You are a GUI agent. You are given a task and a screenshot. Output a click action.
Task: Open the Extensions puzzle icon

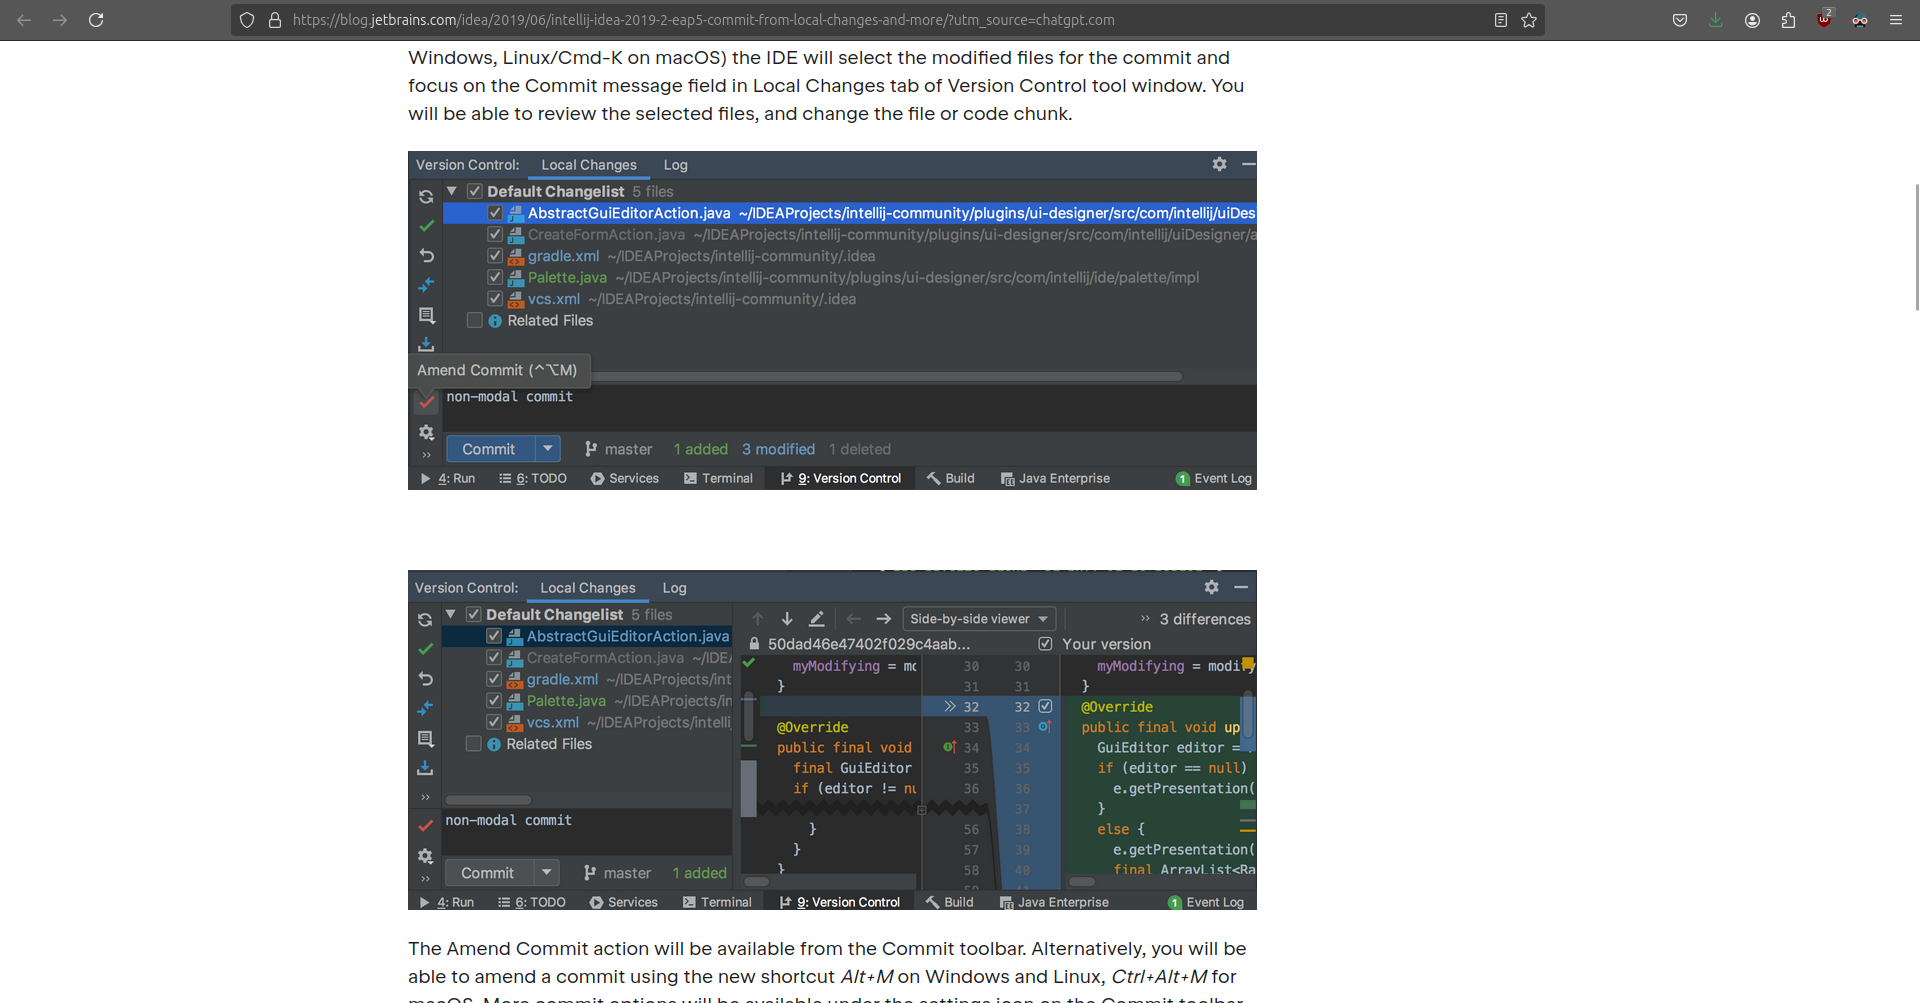[x=1788, y=20]
